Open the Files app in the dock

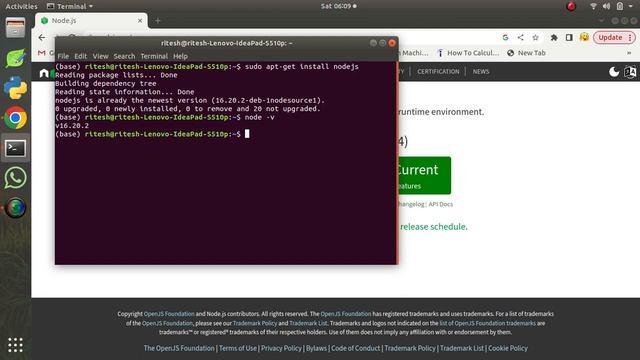[15, 28]
